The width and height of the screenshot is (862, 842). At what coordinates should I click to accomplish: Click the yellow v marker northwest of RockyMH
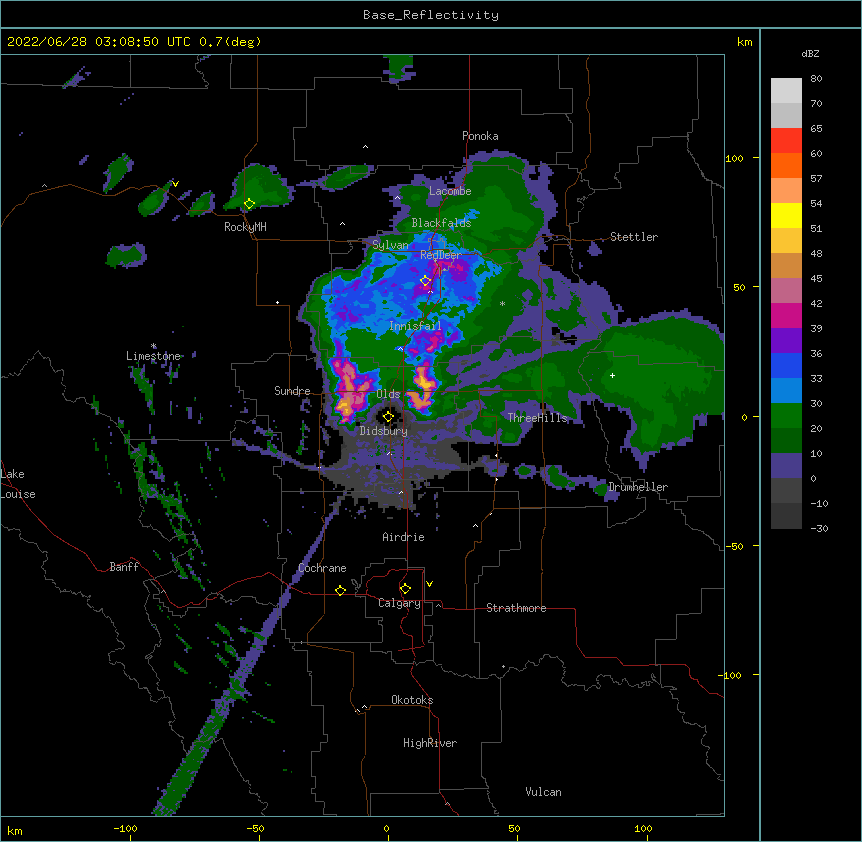click(x=175, y=184)
